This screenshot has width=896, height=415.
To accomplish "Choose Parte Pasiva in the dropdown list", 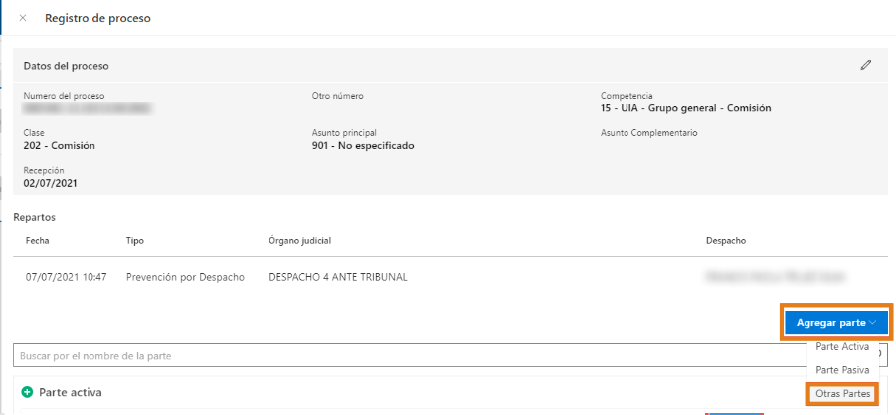I will 841,370.
